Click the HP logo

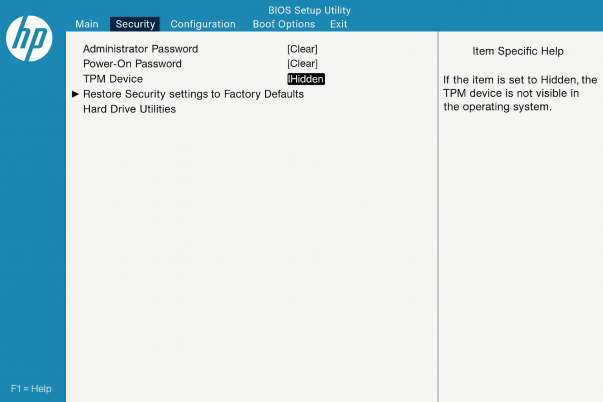tap(29, 38)
